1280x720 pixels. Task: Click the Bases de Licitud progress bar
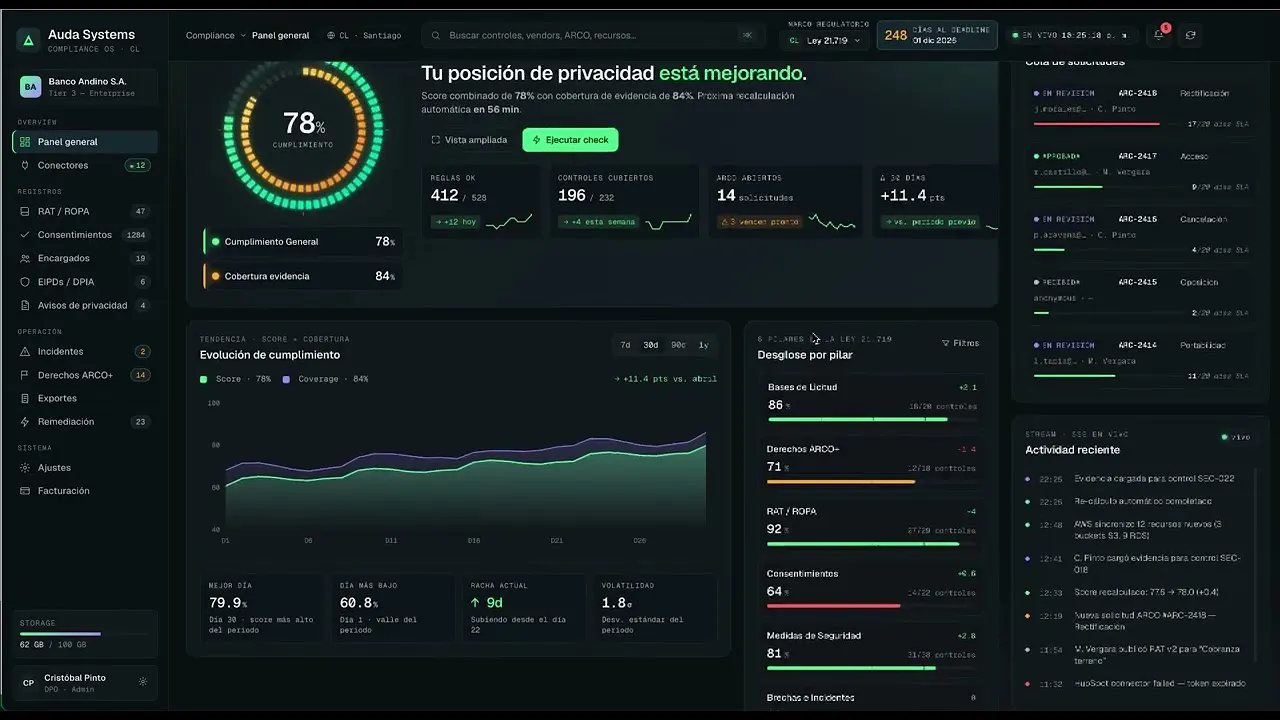[x=871, y=419]
